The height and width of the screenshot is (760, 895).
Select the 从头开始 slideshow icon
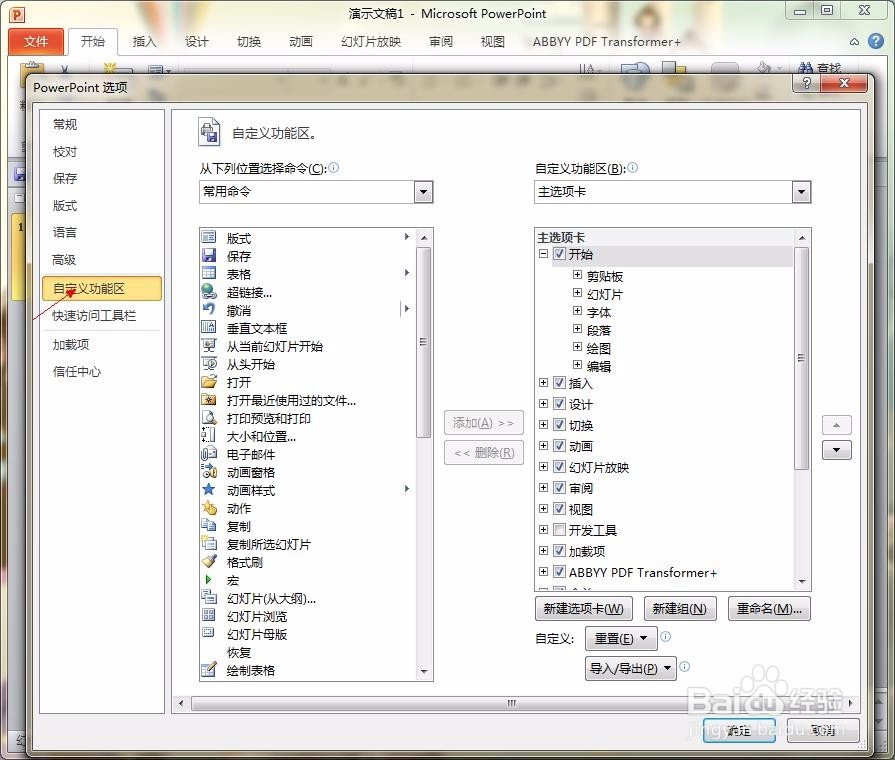[209, 363]
